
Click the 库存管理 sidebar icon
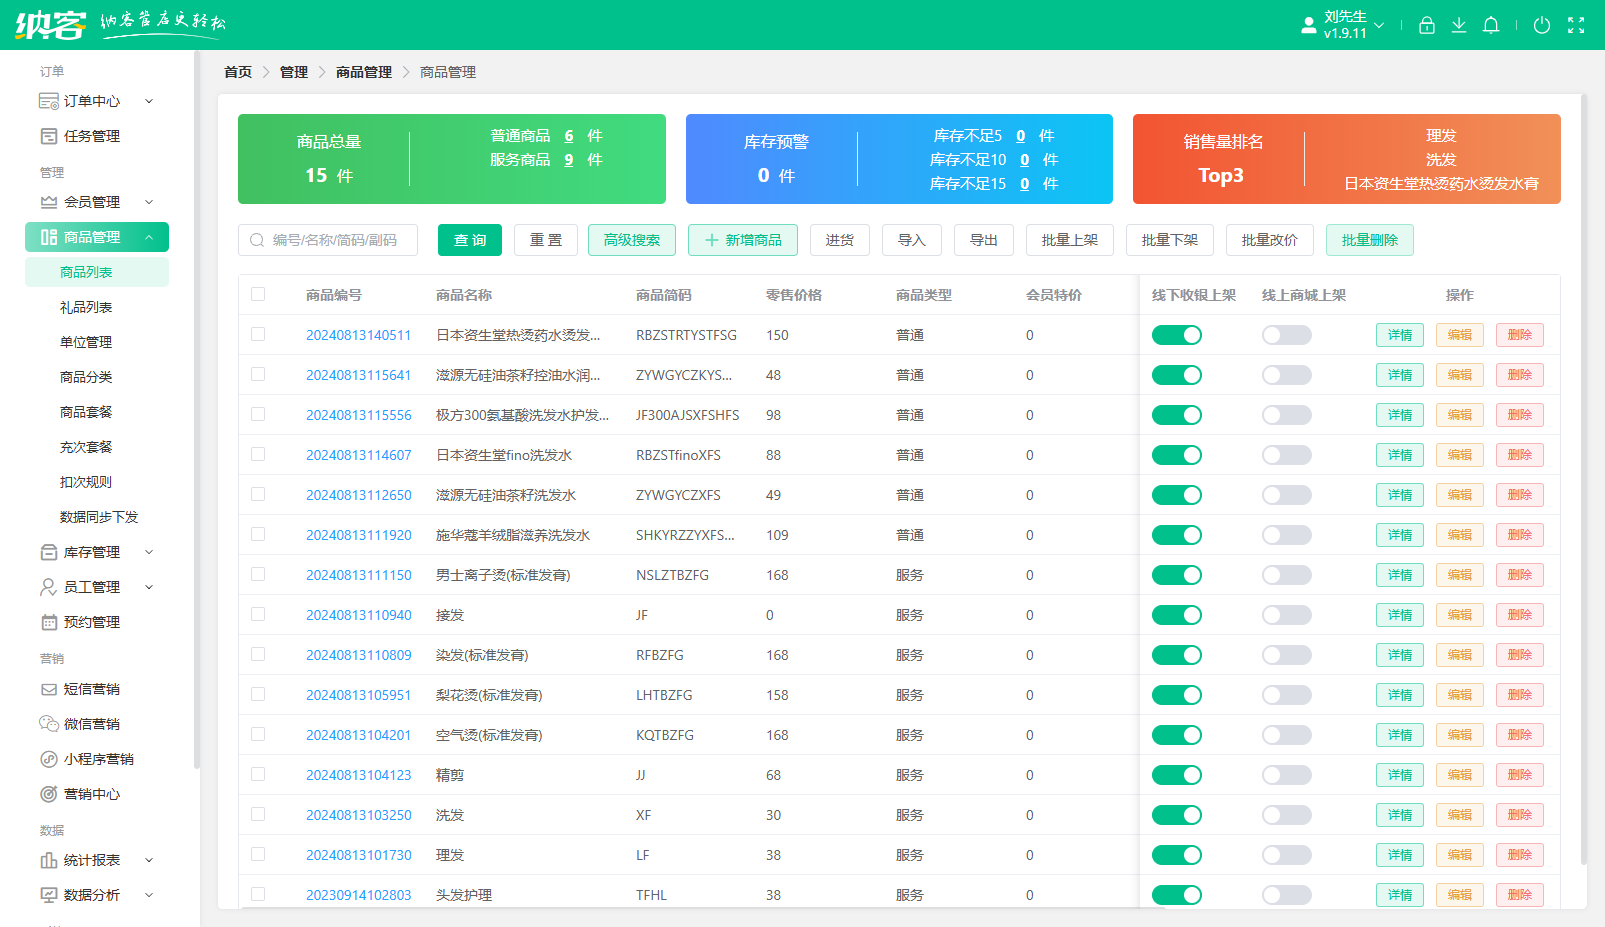(x=48, y=552)
